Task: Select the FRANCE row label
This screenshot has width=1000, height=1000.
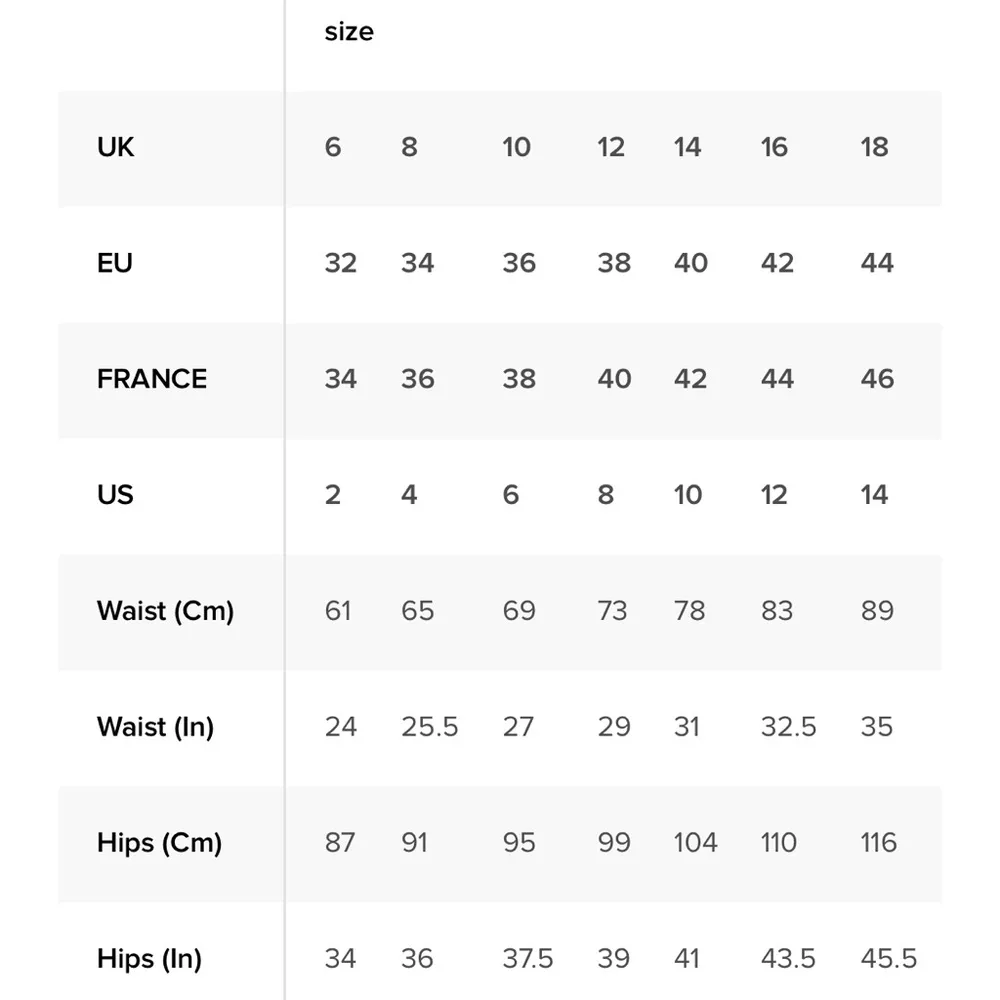Action: coord(152,379)
